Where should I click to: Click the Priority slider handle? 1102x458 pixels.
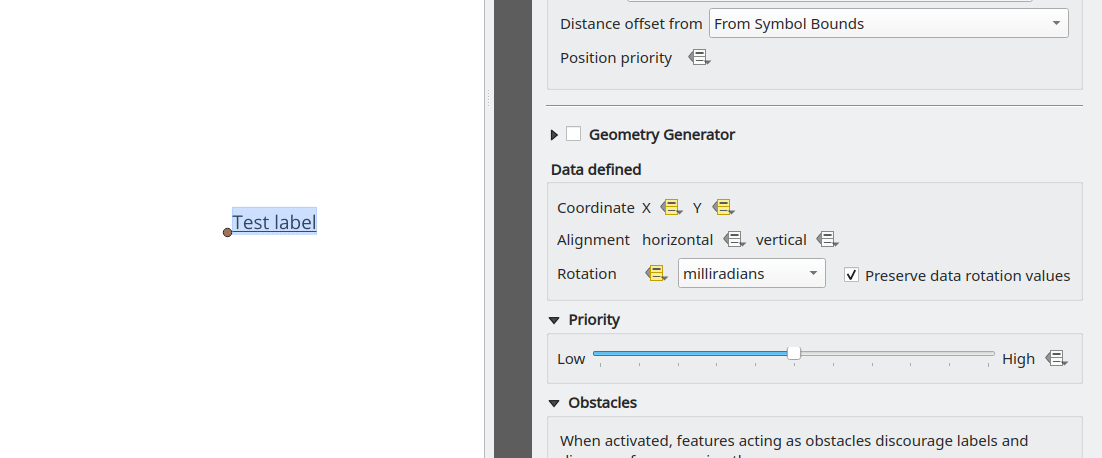click(794, 353)
